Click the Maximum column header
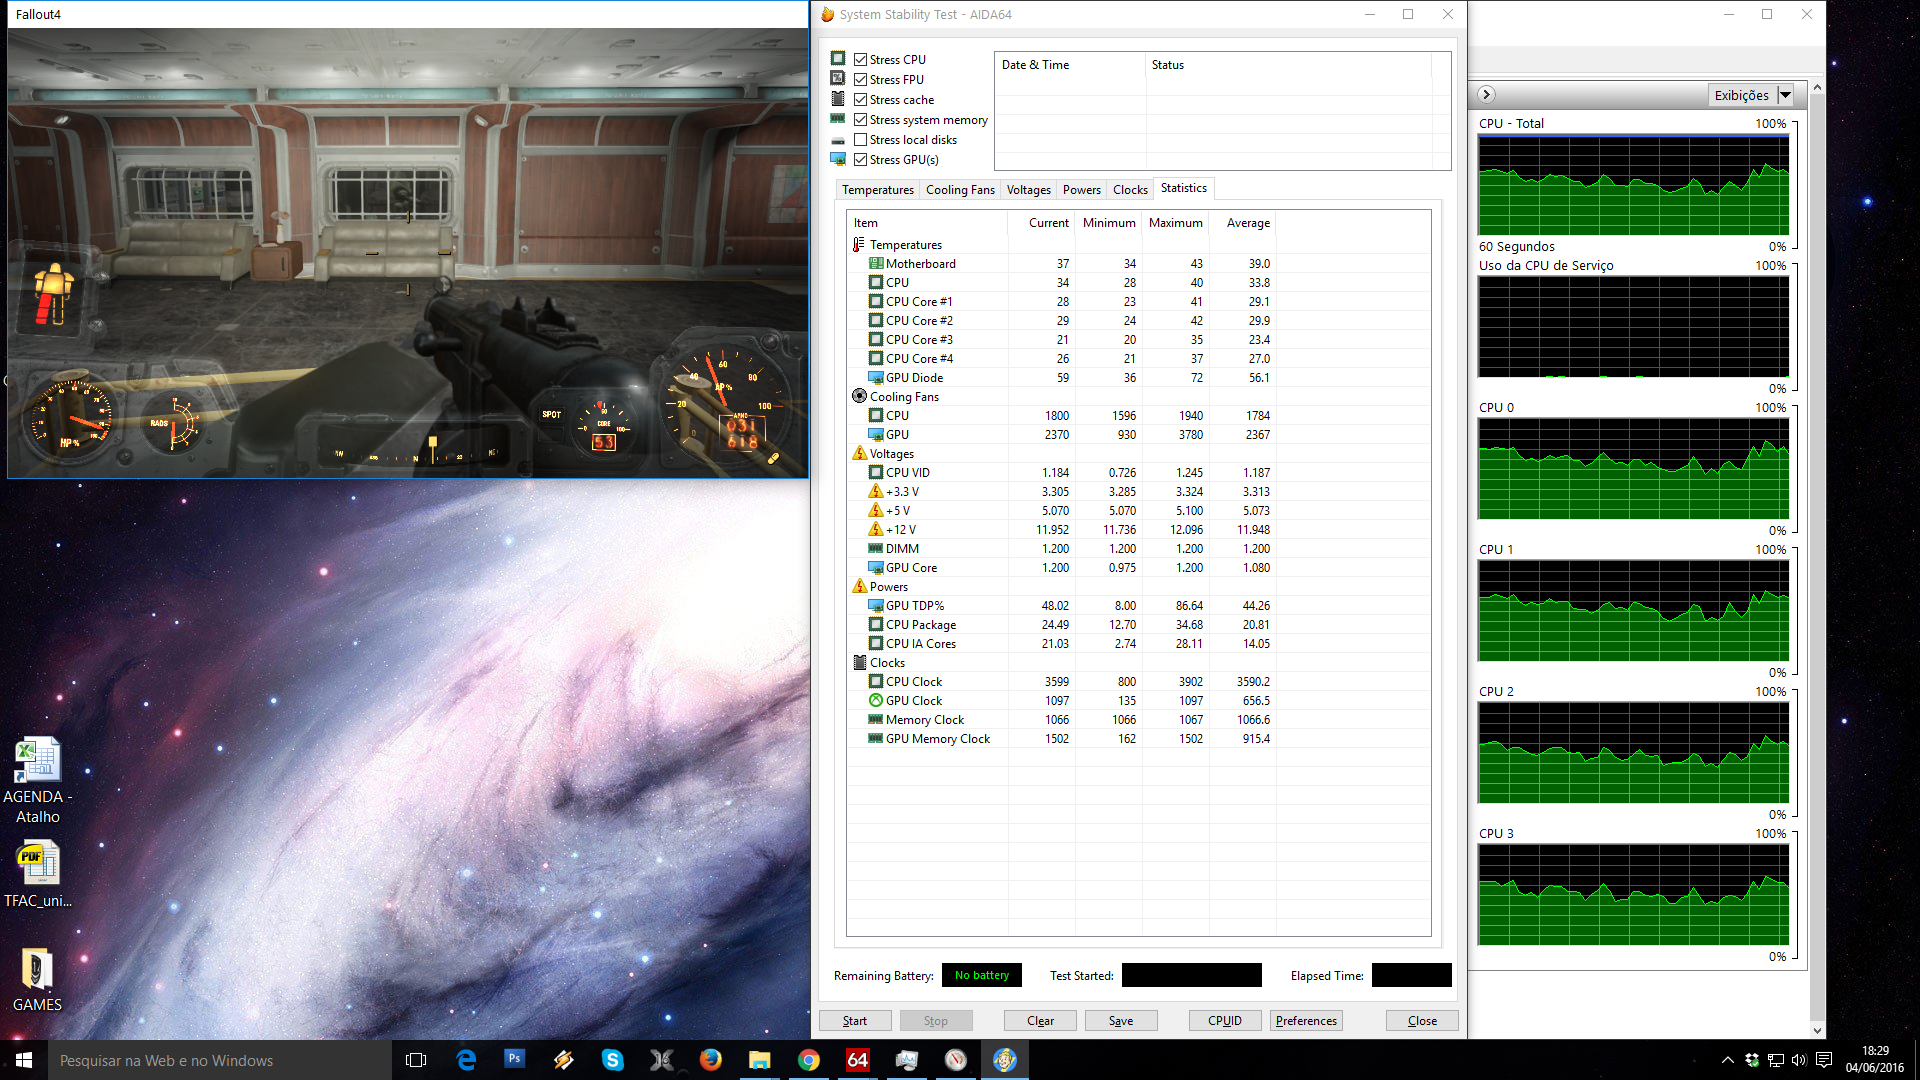Viewport: 1920px width, 1080px height. pos(1175,223)
